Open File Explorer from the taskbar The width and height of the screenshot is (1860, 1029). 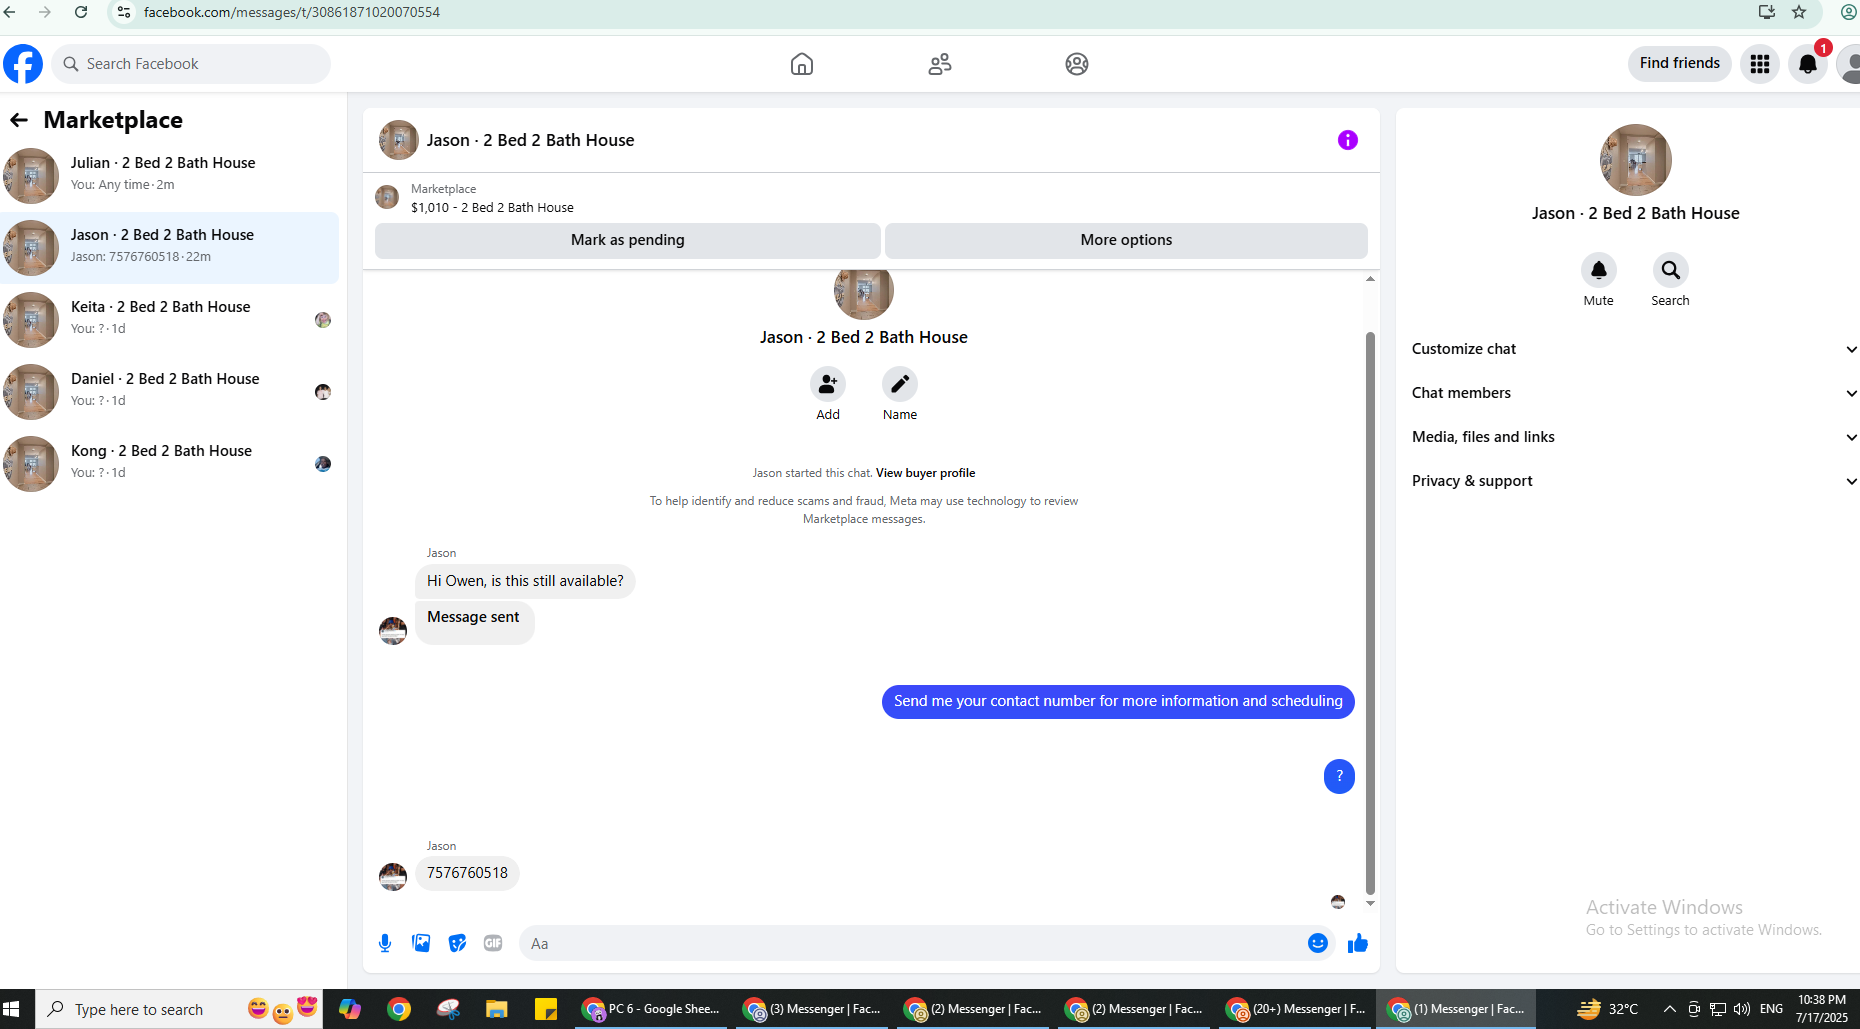click(x=496, y=1009)
